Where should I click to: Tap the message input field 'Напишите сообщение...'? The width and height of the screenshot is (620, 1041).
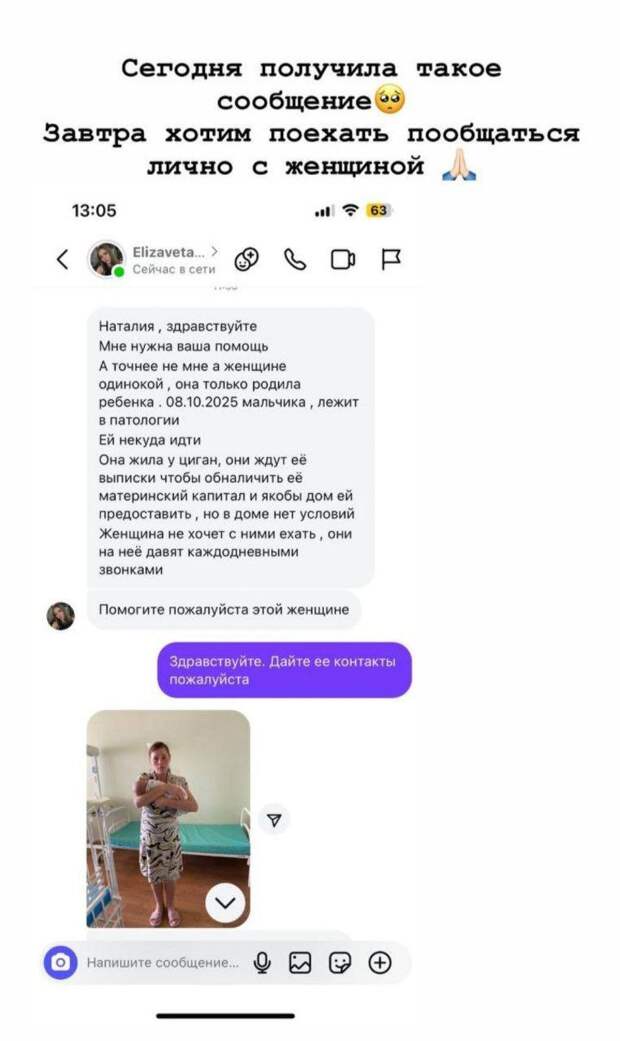tap(163, 963)
